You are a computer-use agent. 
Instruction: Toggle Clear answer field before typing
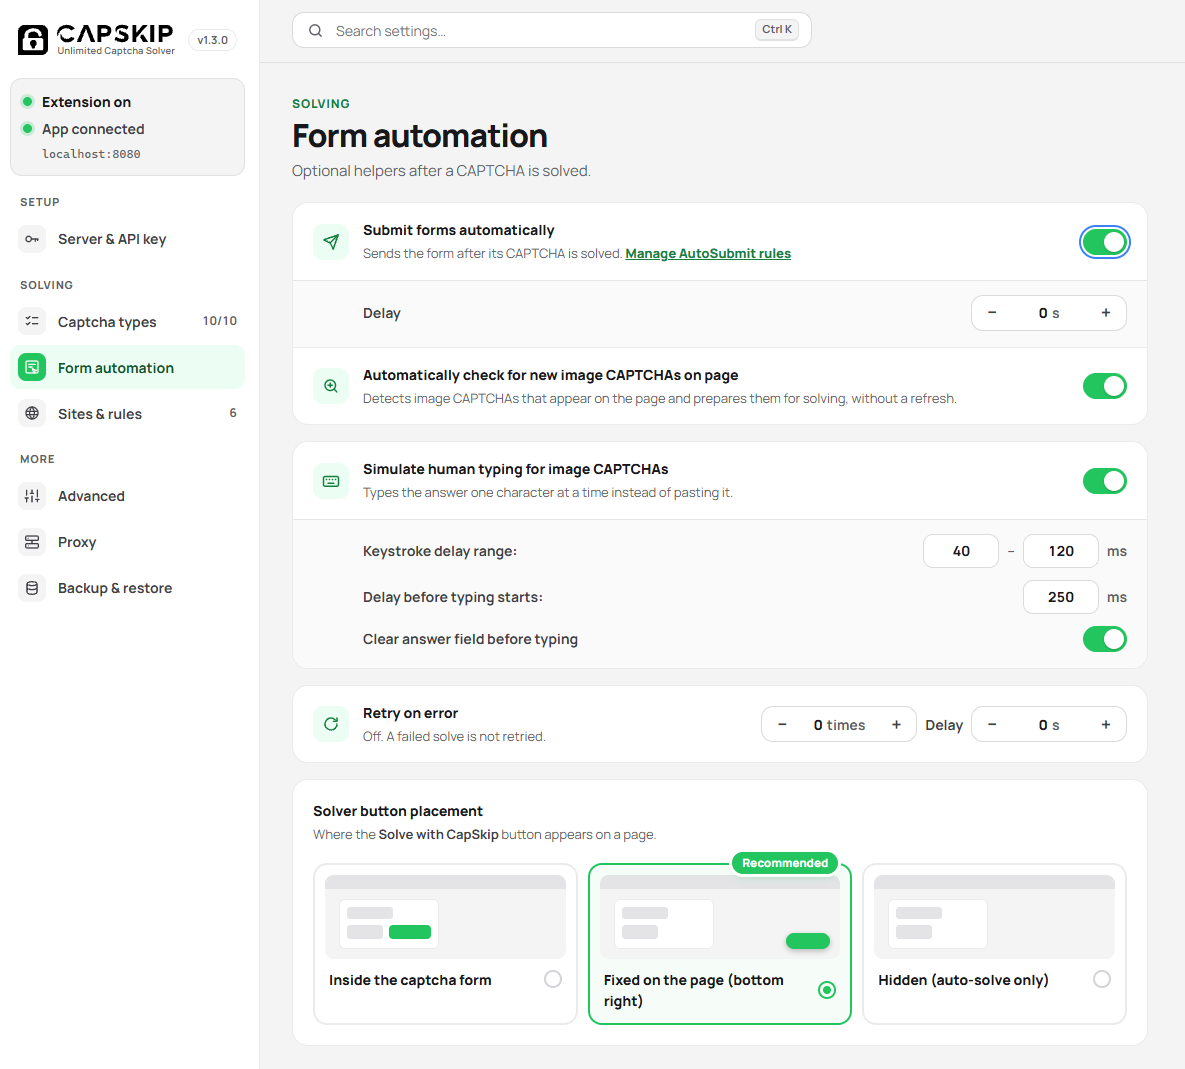click(x=1104, y=639)
